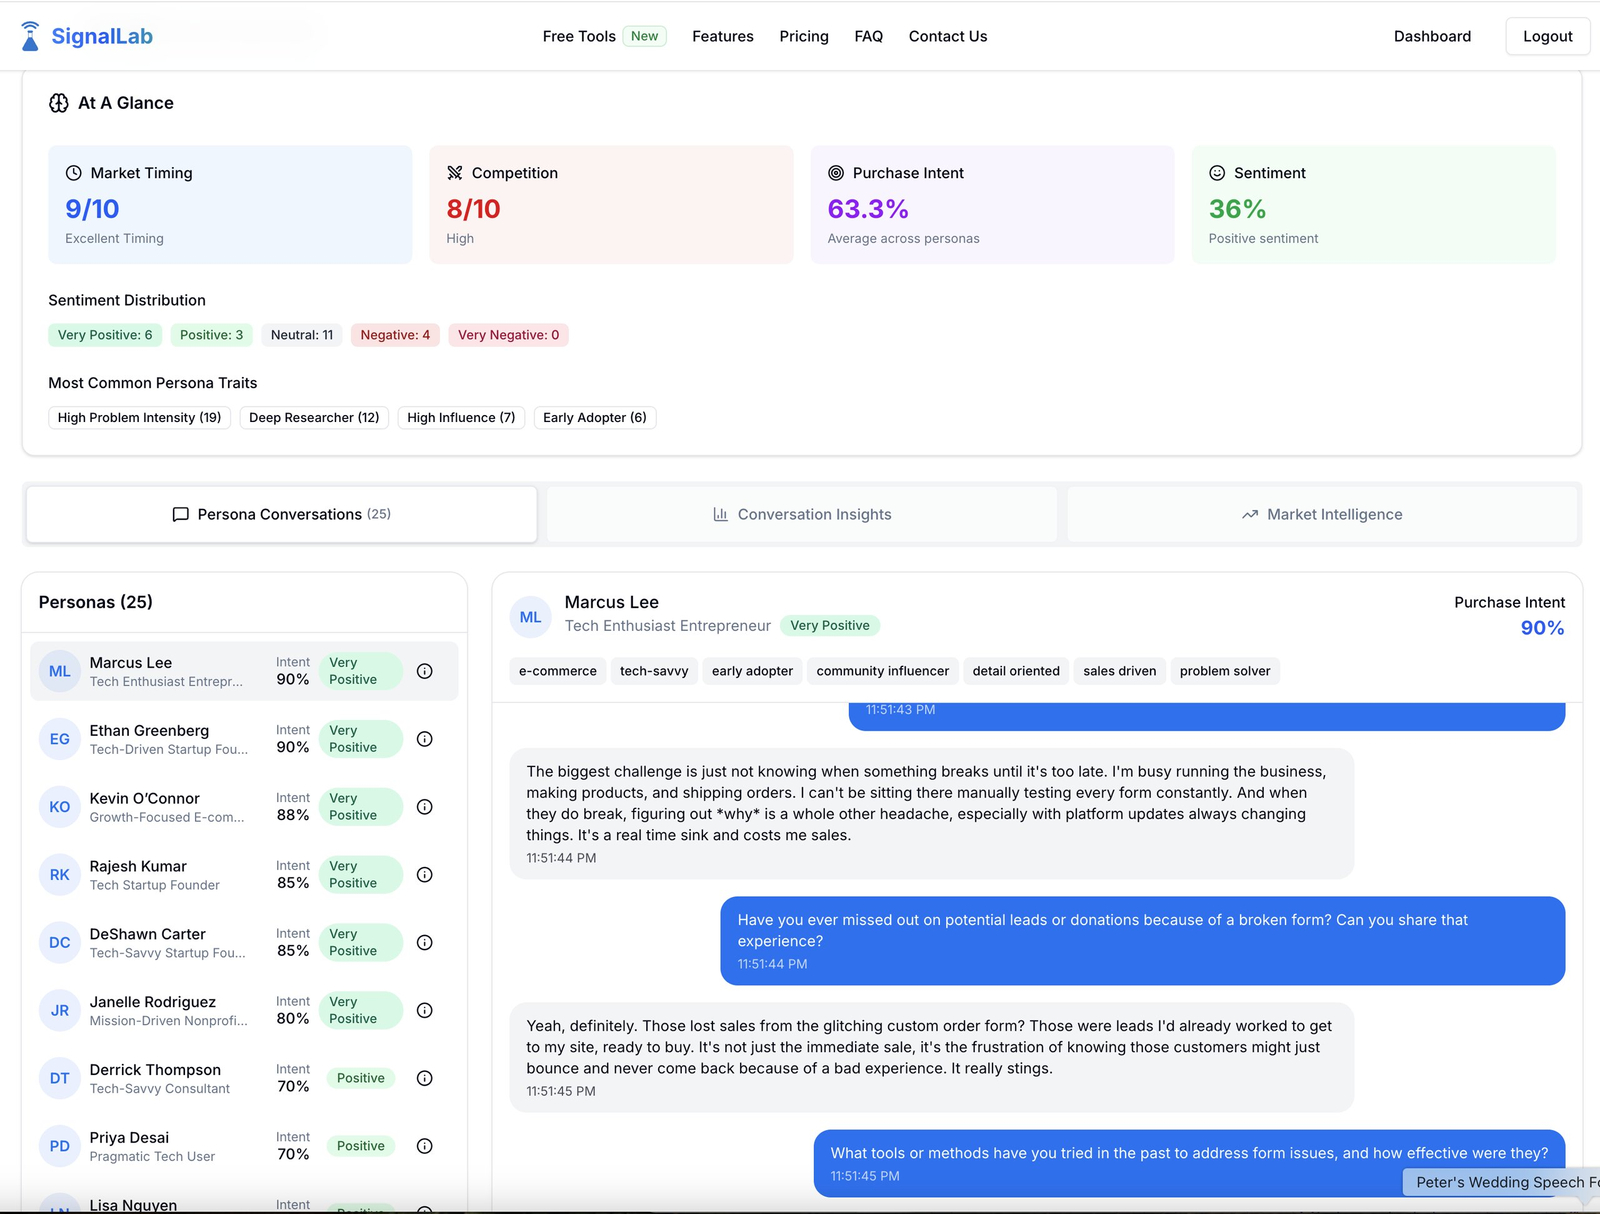Image resolution: width=1600 pixels, height=1214 pixels.
Task: Click the Very Positive: 6 sentiment badge
Action: click(105, 335)
